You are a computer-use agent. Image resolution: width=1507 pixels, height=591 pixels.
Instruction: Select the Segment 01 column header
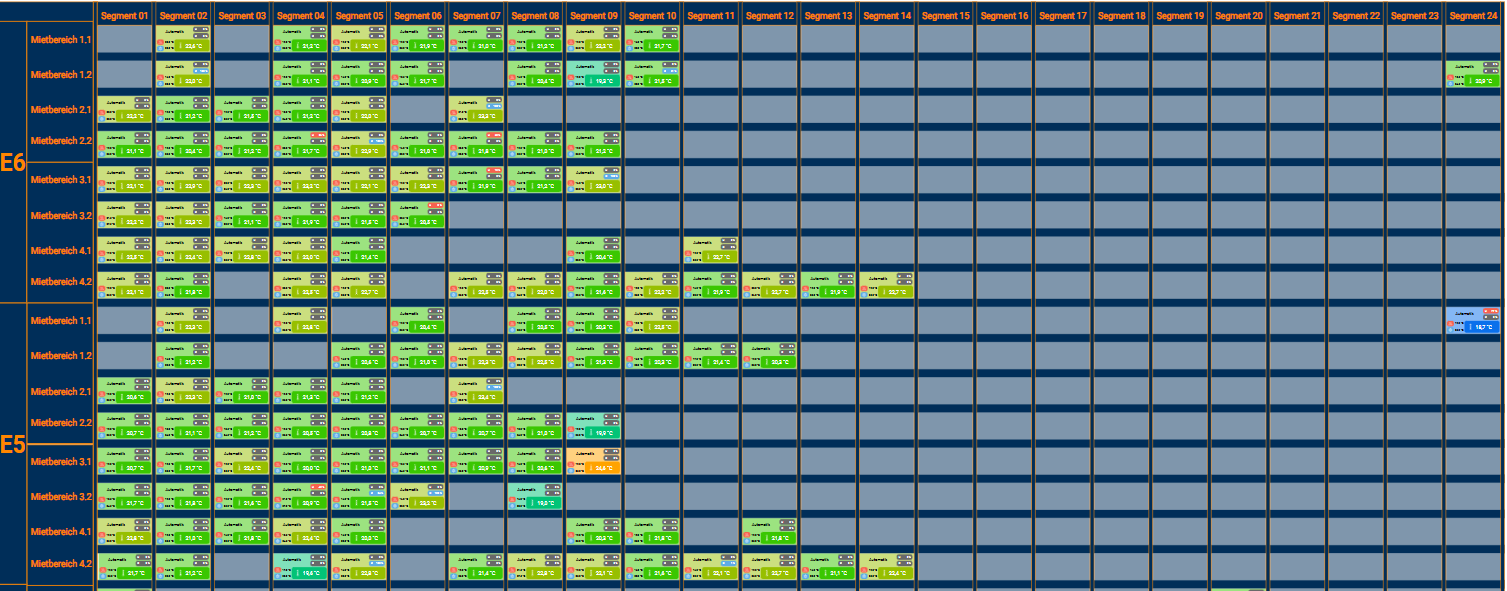125,16
